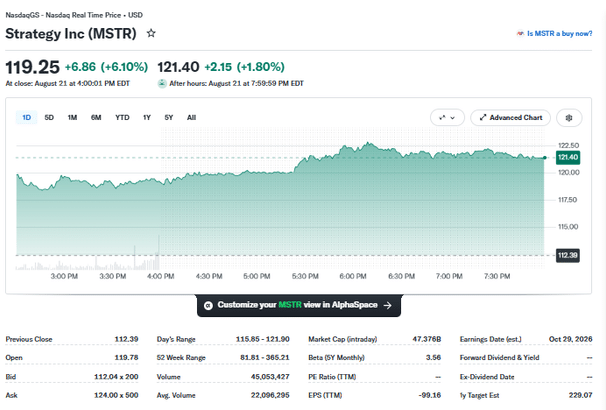Click the Customize MSTR view in AlphaSpace banner
The height and width of the screenshot is (410, 606).
coord(299,305)
